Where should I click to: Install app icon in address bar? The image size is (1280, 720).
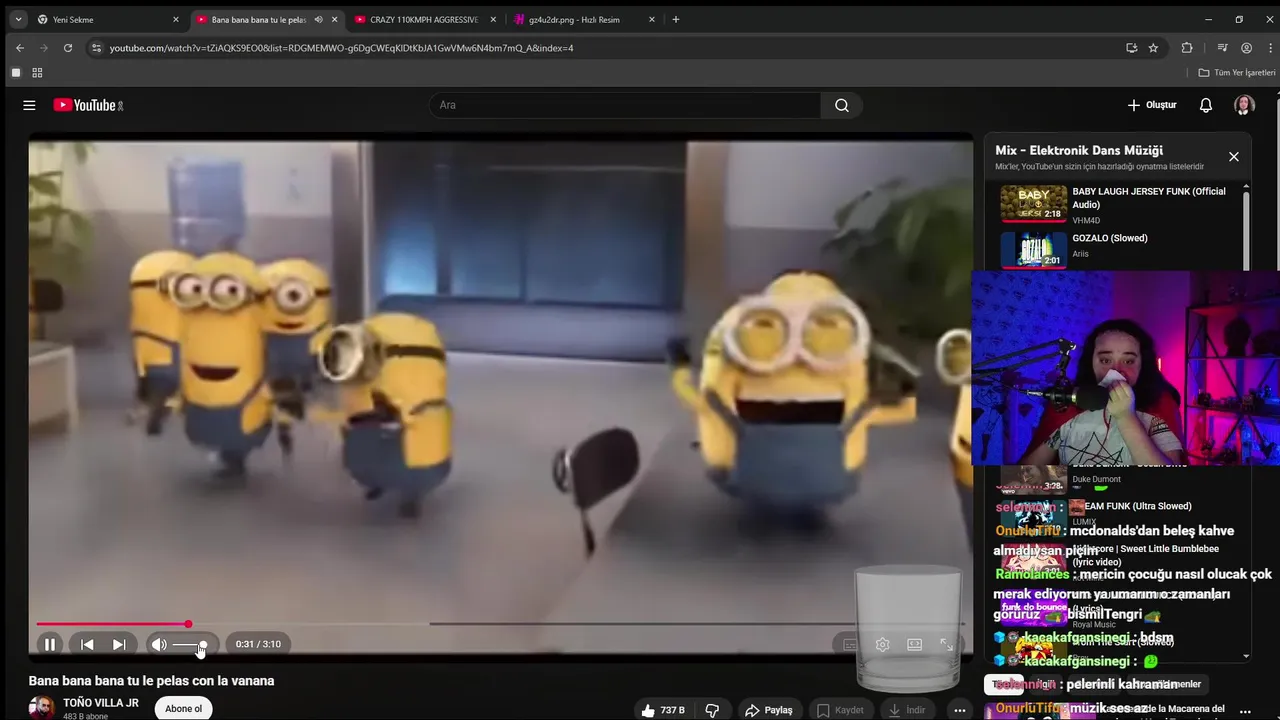tap(1131, 48)
